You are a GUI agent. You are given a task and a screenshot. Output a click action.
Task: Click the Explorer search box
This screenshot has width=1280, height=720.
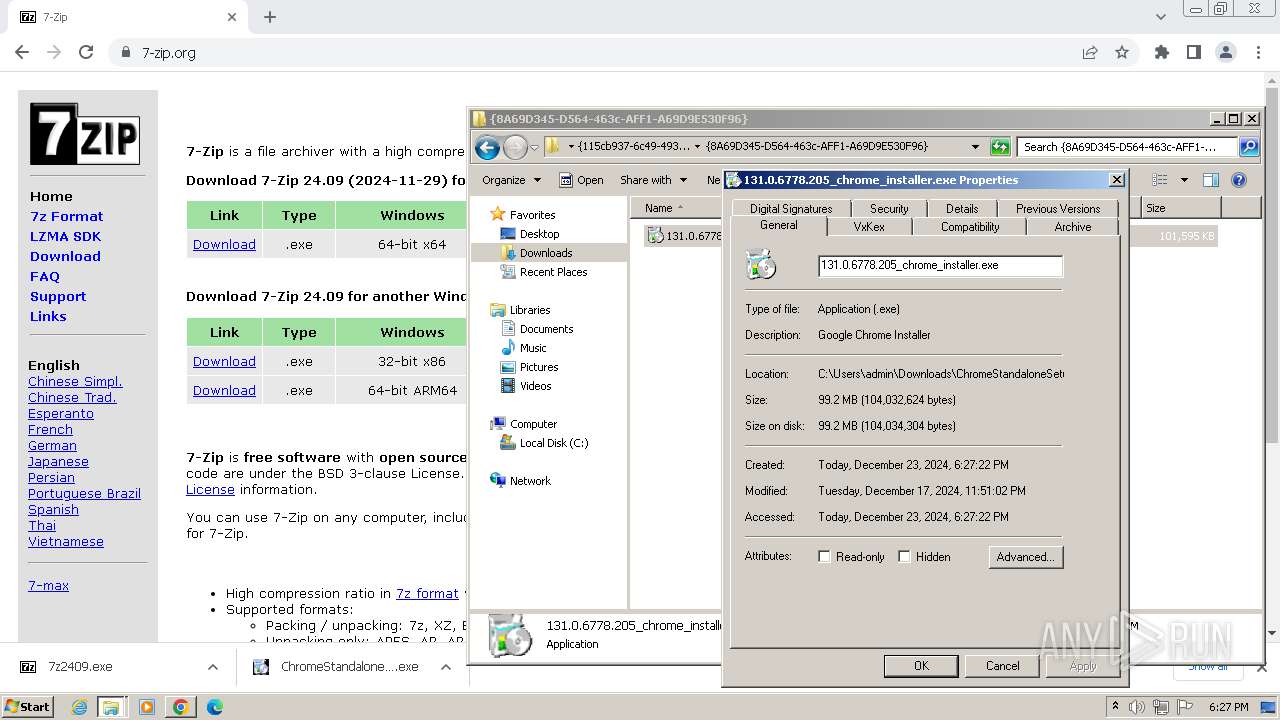(1128, 147)
